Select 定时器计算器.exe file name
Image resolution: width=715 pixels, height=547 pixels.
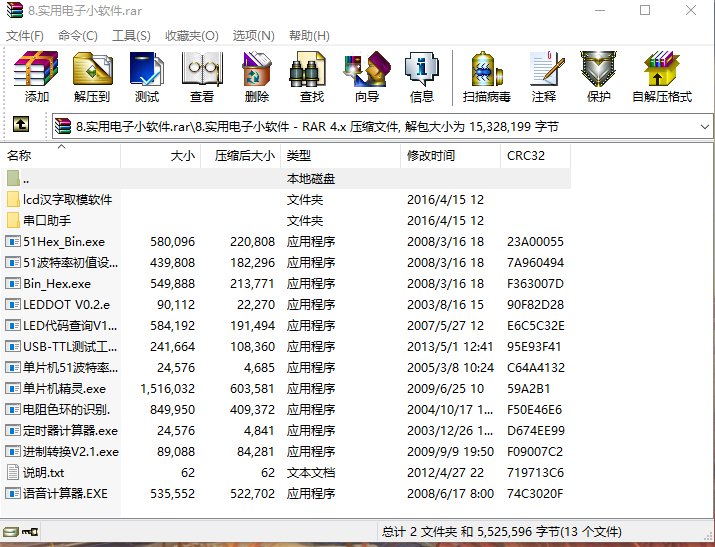[70, 430]
